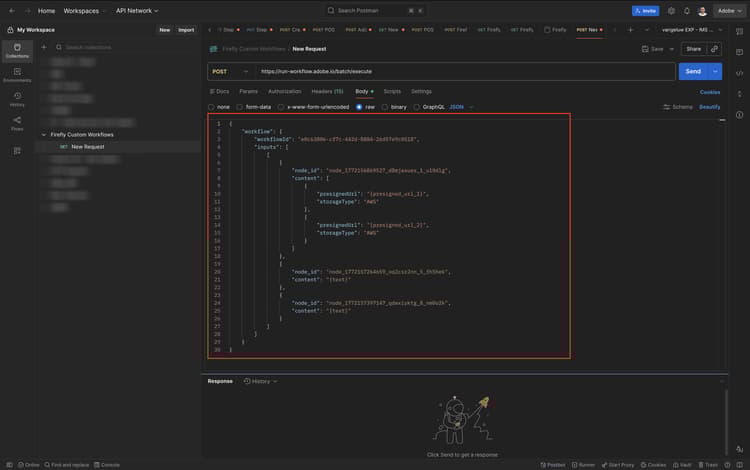Open the Flows sidebar panel

(x=17, y=124)
